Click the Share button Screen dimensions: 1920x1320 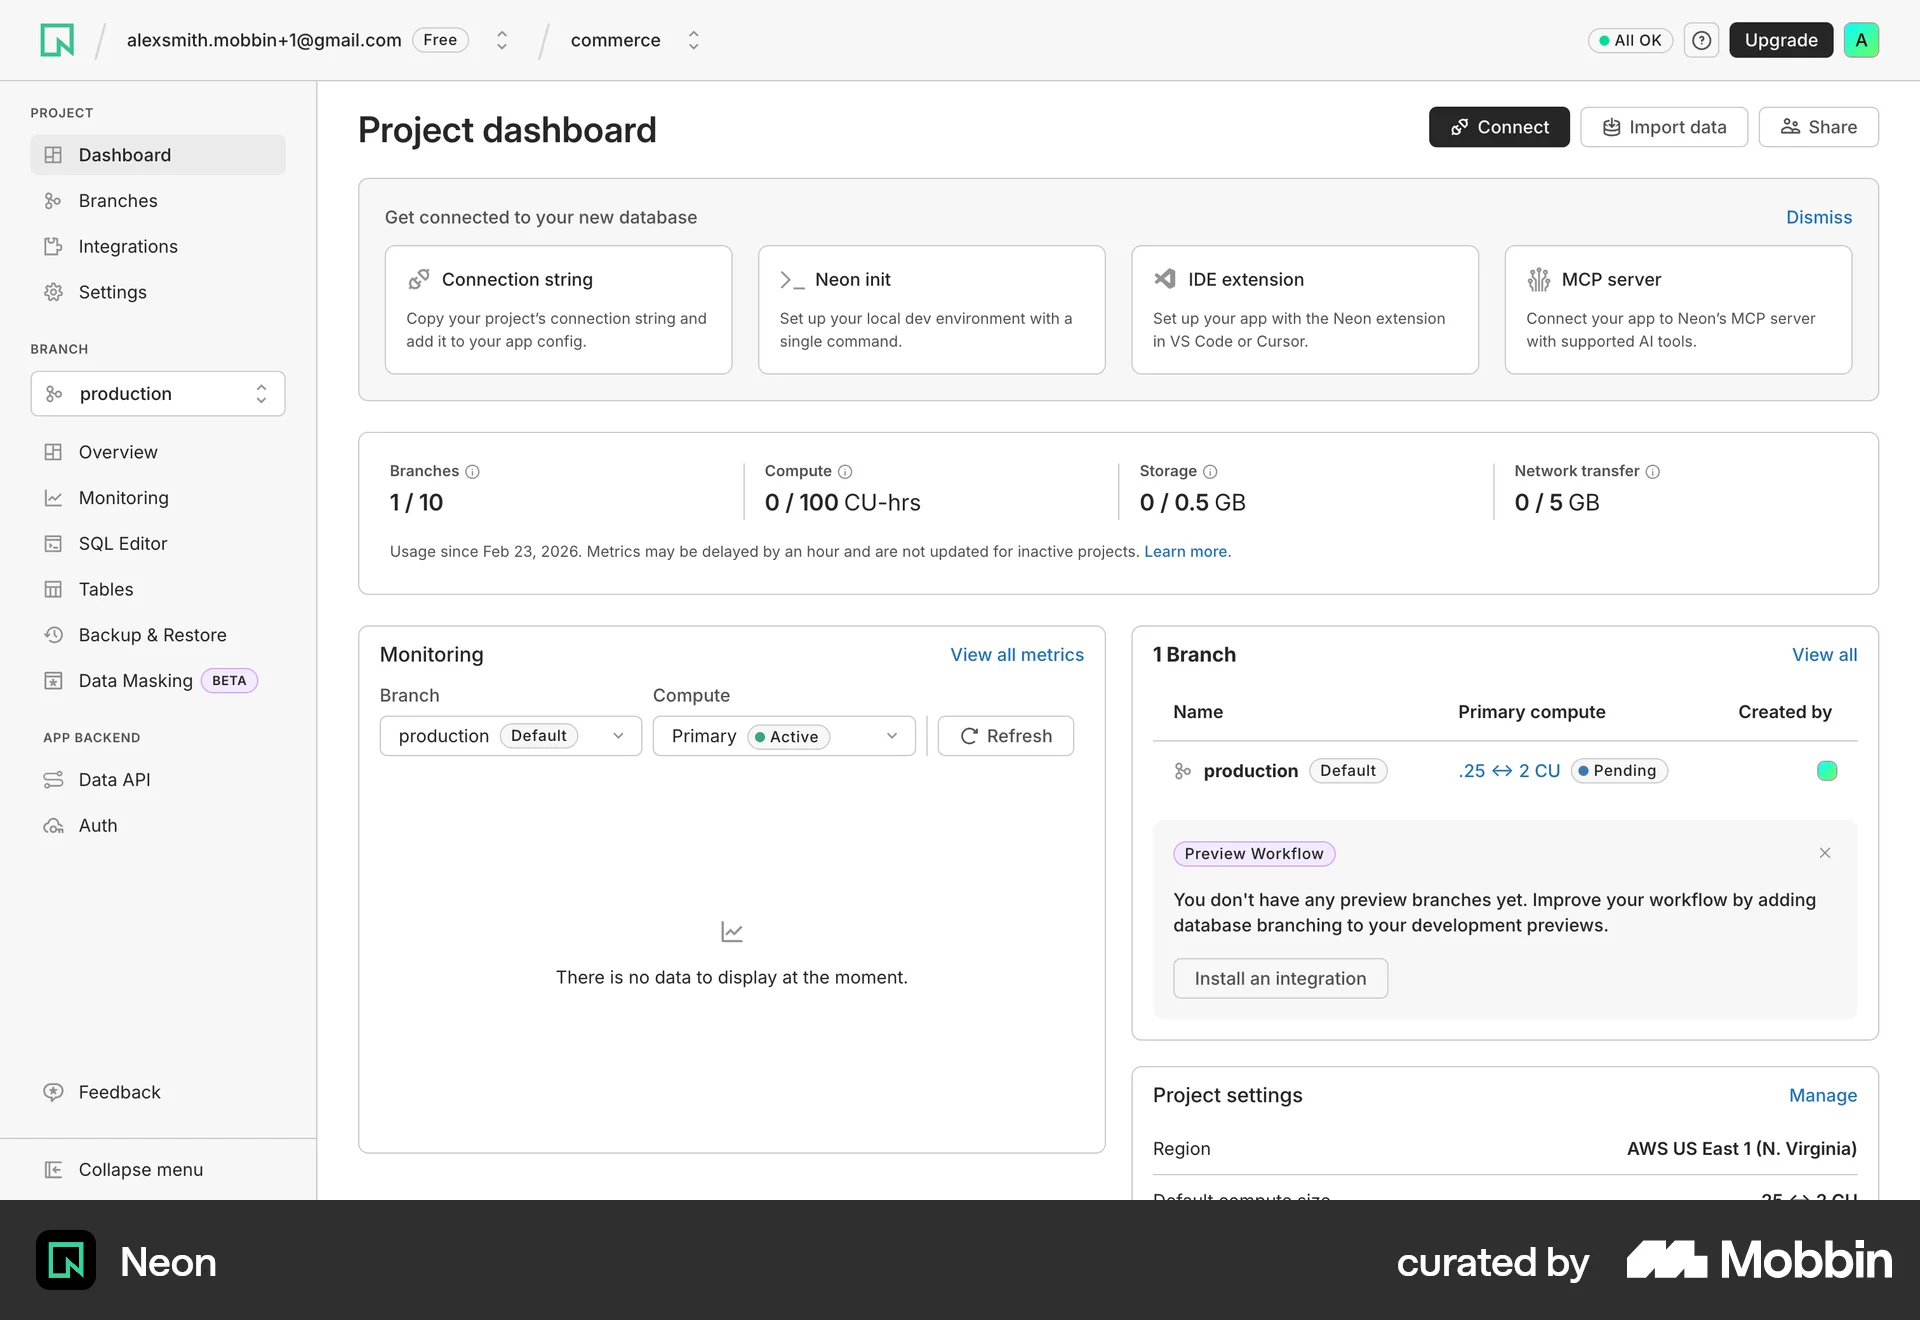1818,127
